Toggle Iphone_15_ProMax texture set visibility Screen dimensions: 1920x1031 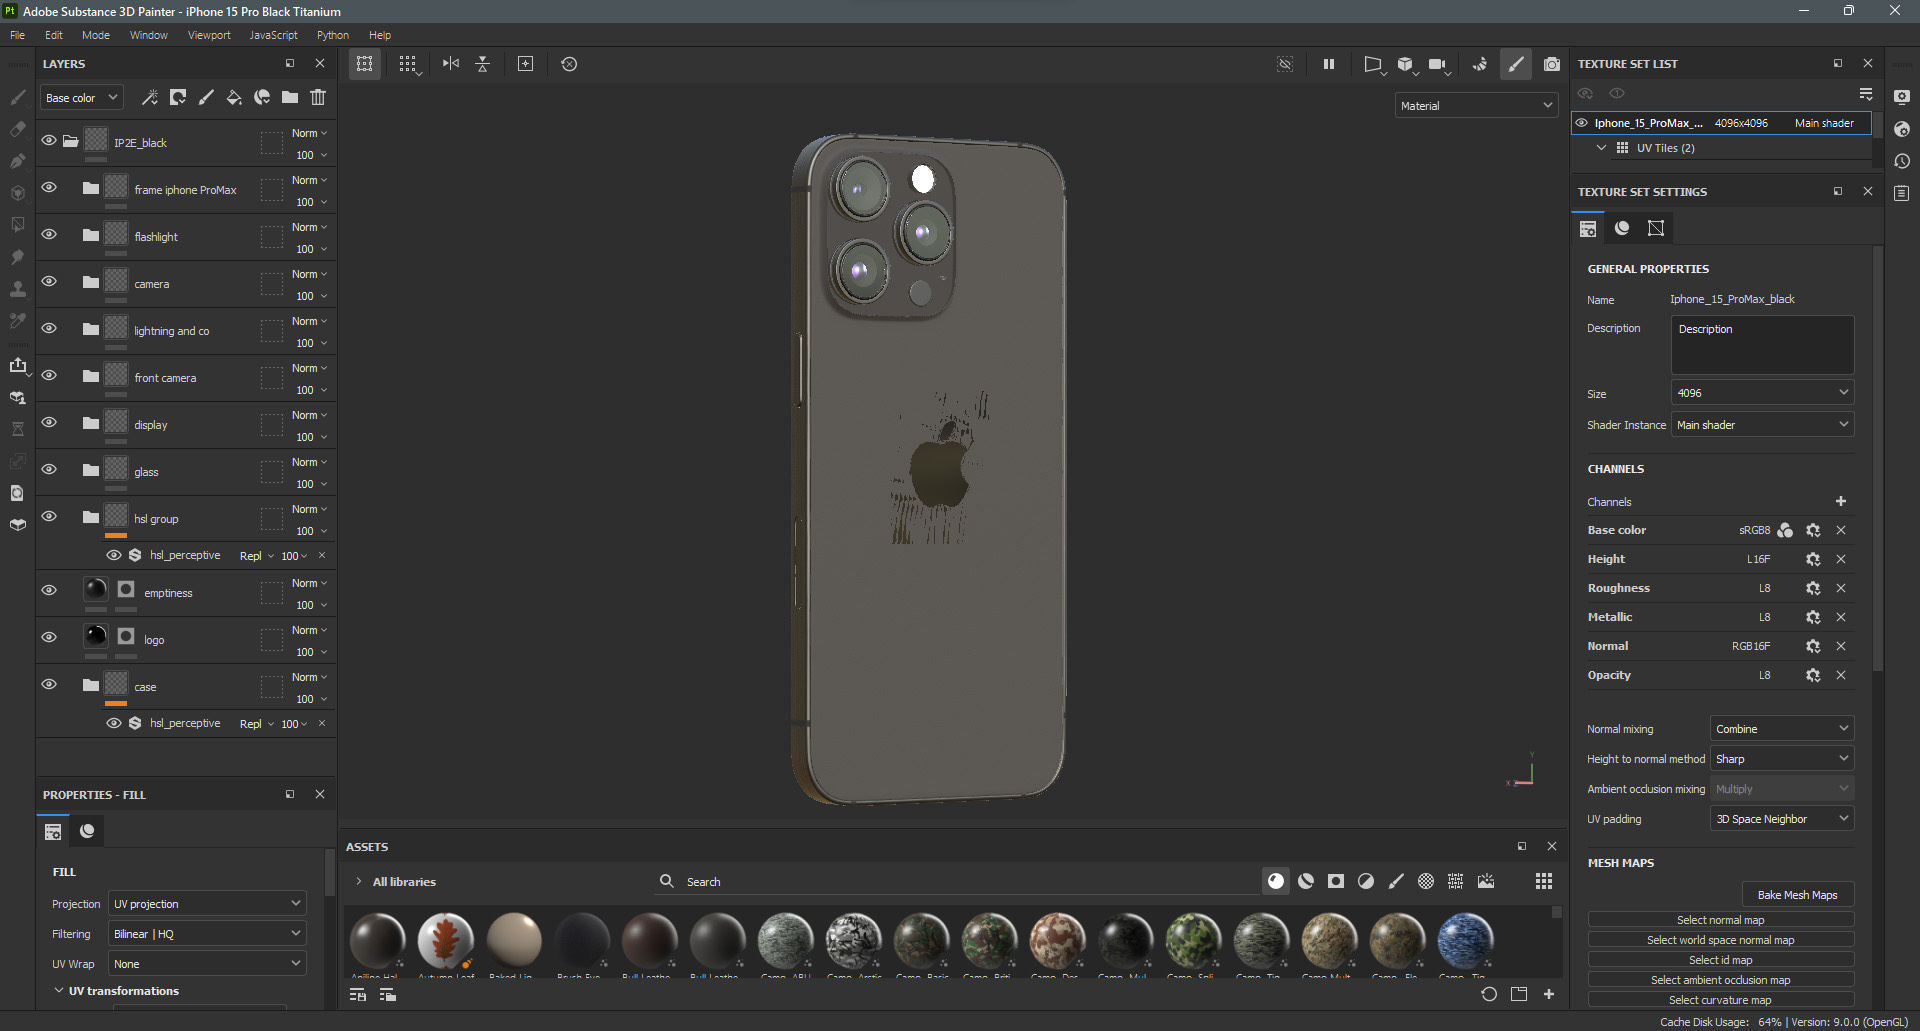pyautogui.click(x=1581, y=123)
